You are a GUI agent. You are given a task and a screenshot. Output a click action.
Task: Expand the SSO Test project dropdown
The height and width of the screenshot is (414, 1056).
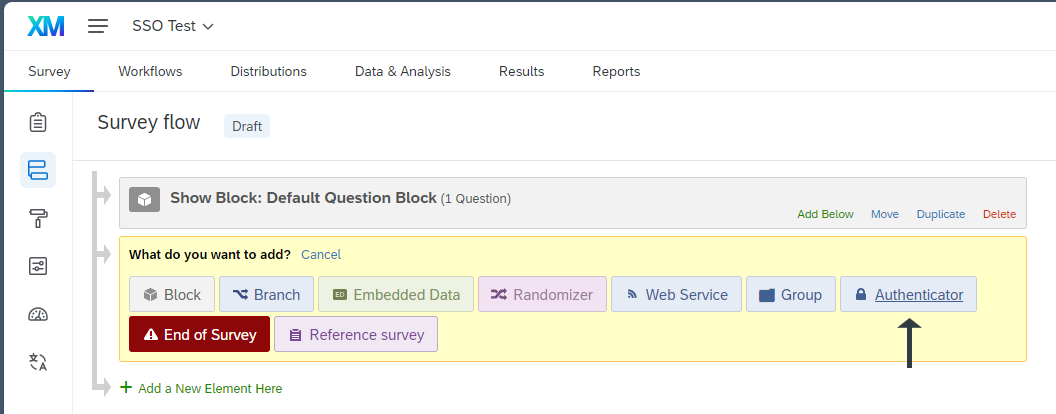coord(173,27)
